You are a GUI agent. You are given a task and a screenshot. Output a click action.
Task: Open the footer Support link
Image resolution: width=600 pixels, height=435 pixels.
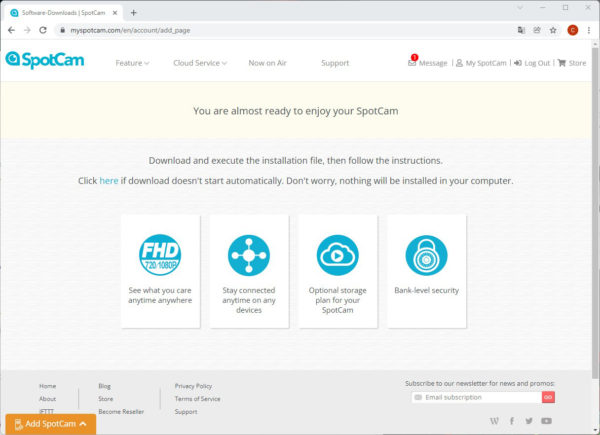click(x=186, y=412)
